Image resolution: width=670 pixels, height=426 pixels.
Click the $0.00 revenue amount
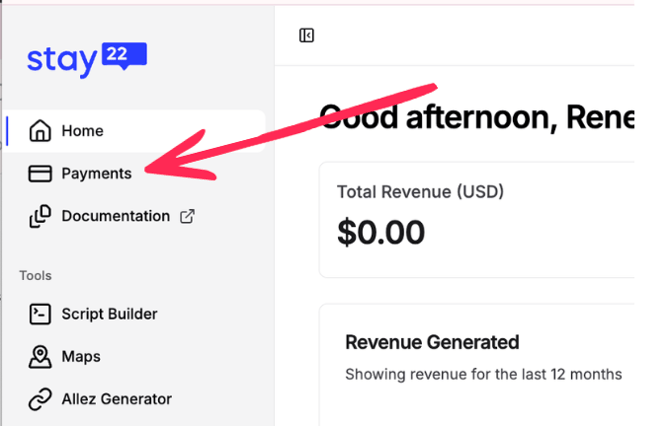[x=381, y=233]
